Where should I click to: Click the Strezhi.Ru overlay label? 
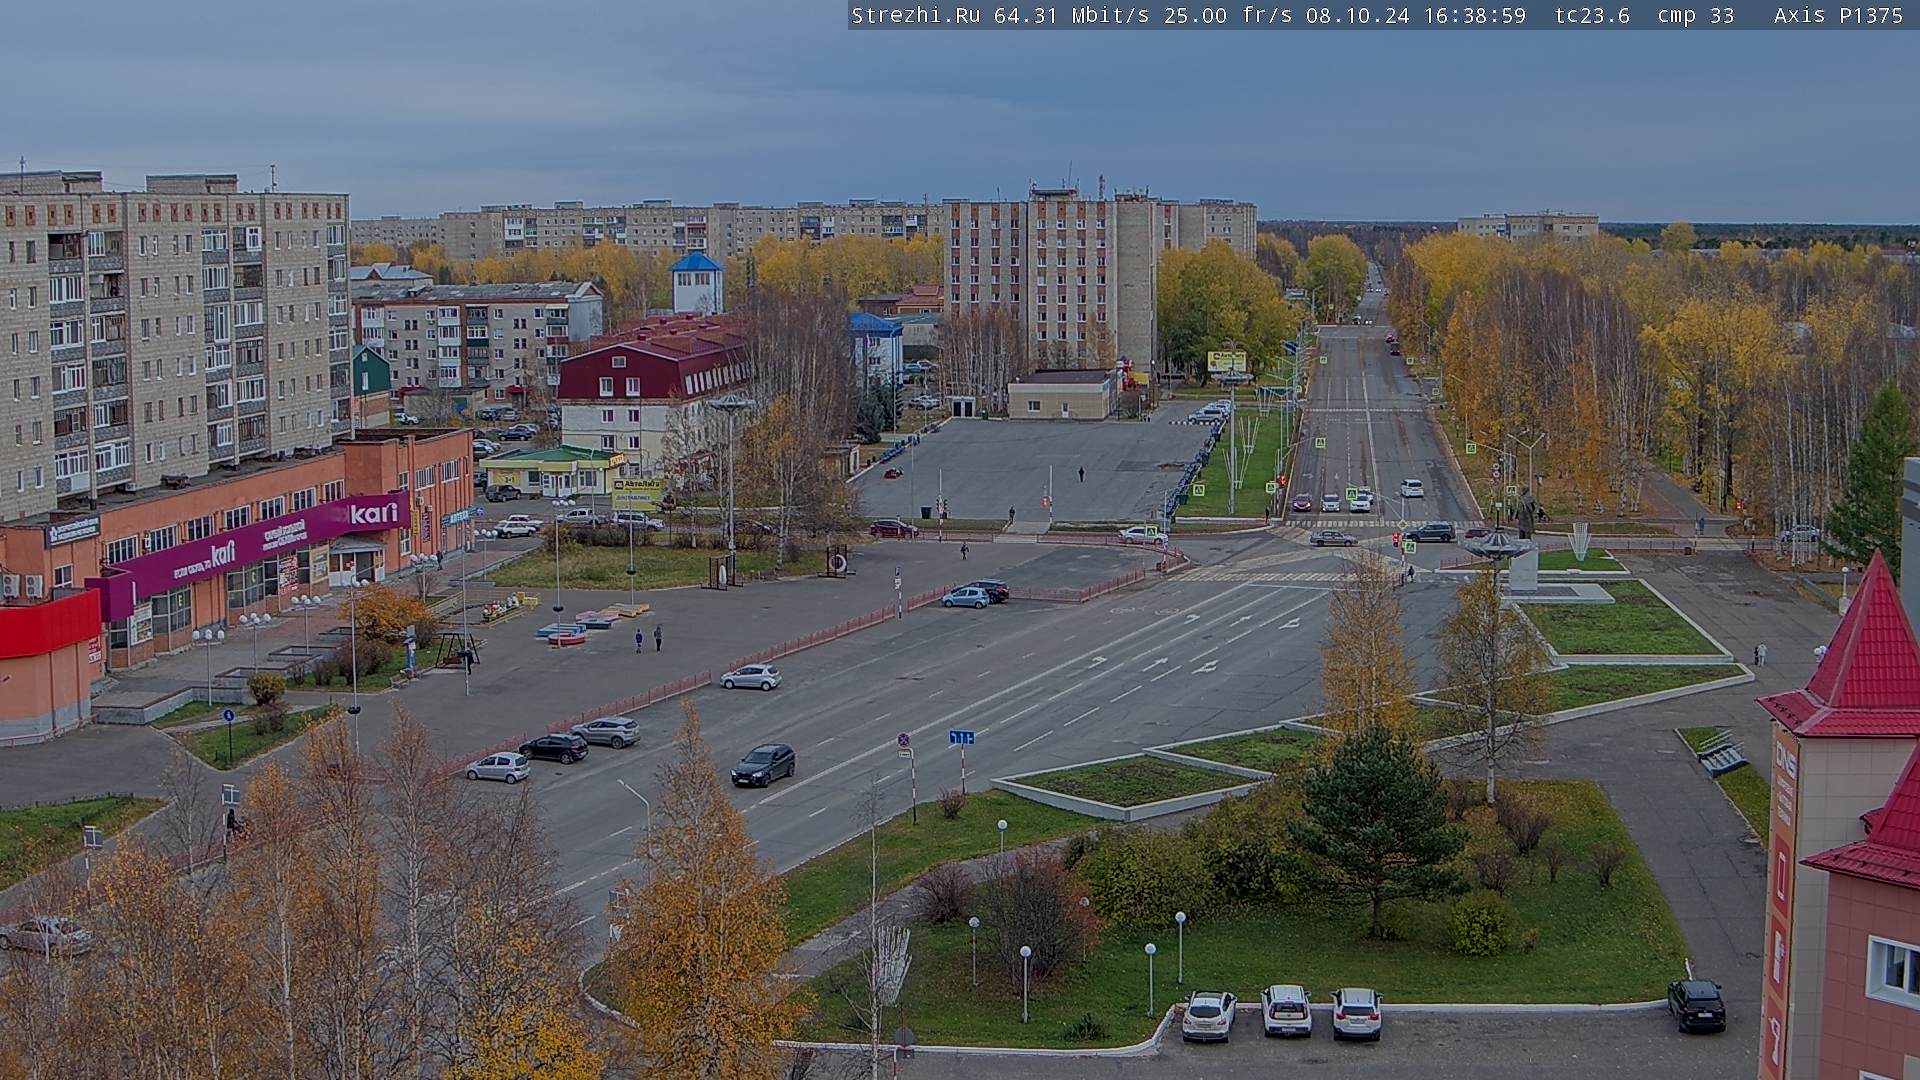pyautogui.click(x=915, y=15)
